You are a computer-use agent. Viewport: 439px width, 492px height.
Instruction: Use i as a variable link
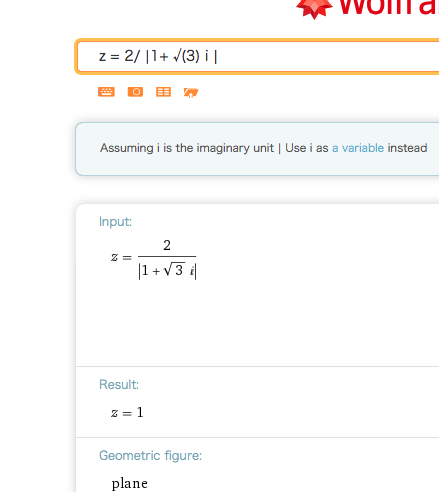[x=358, y=148]
